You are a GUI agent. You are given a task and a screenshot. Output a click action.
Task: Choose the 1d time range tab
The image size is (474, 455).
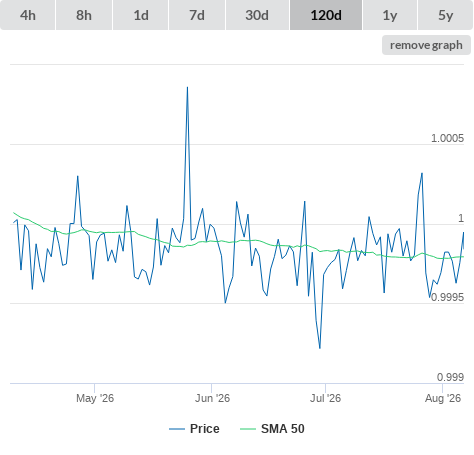click(x=141, y=15)
